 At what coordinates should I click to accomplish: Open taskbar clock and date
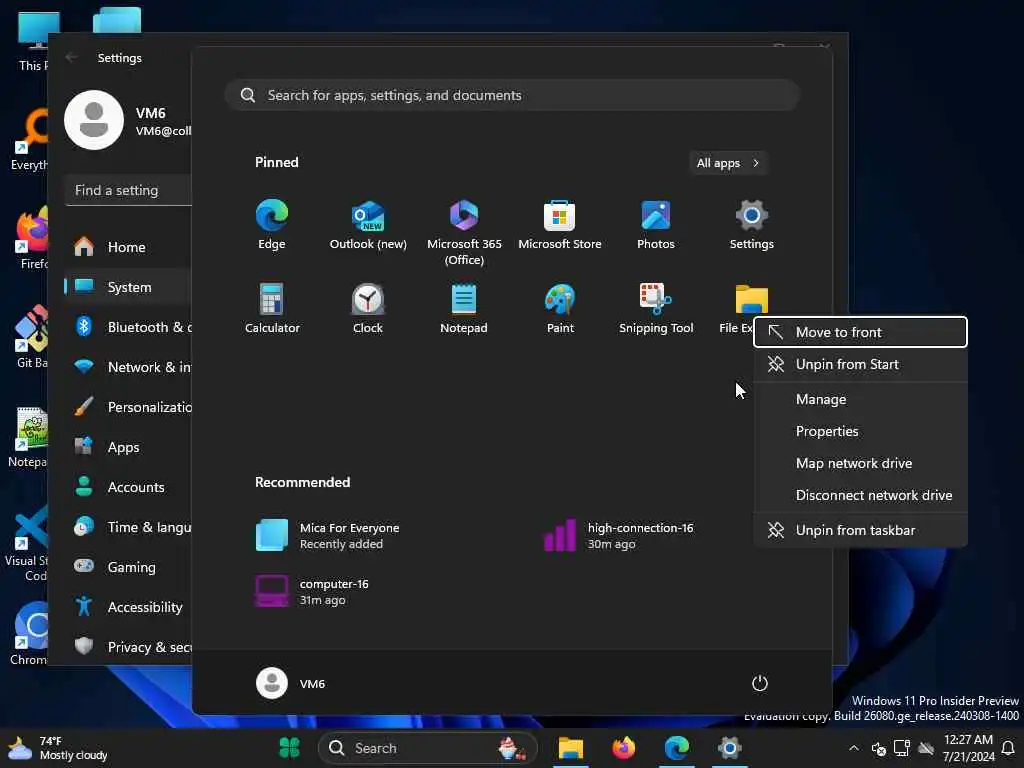click(968, 748)
